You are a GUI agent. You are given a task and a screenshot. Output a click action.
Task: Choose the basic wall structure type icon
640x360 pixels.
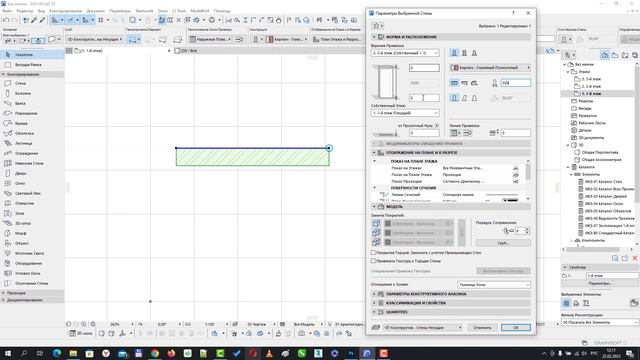[x=454, y=53]
